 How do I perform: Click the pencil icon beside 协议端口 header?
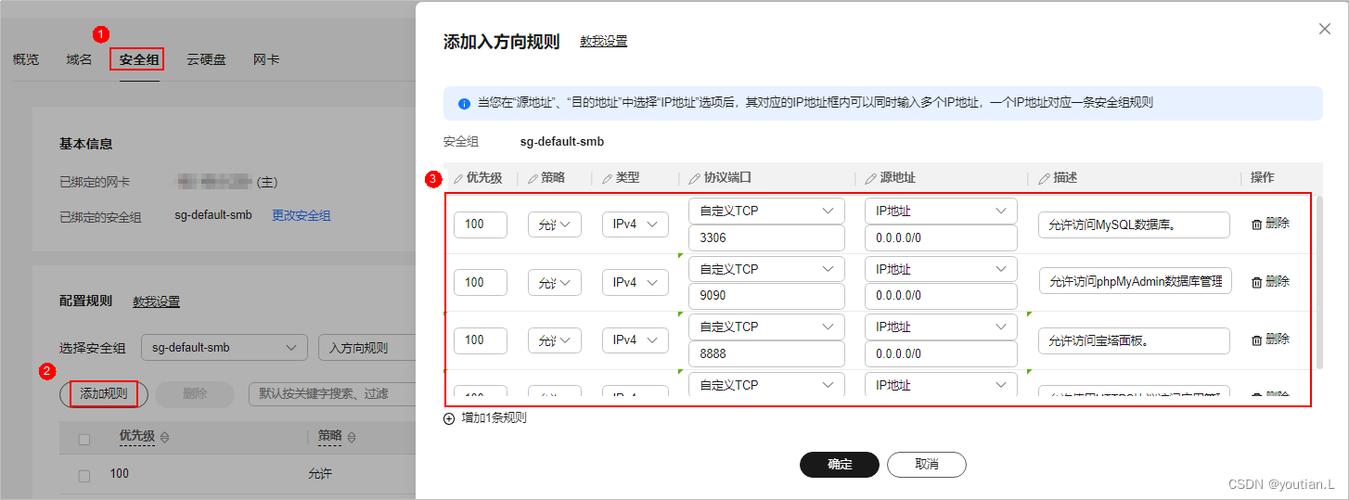pyautogui.click(x=695, y=178)
